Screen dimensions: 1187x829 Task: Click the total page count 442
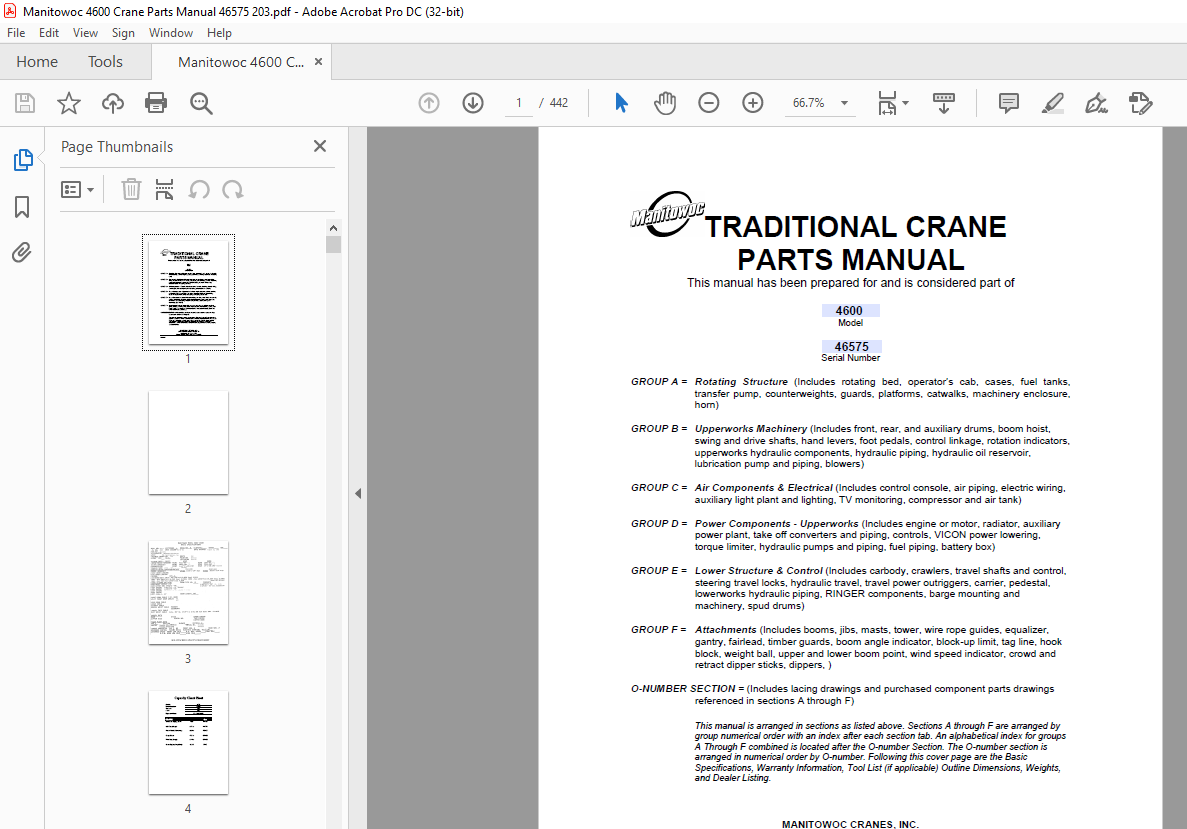pos(559,103)
